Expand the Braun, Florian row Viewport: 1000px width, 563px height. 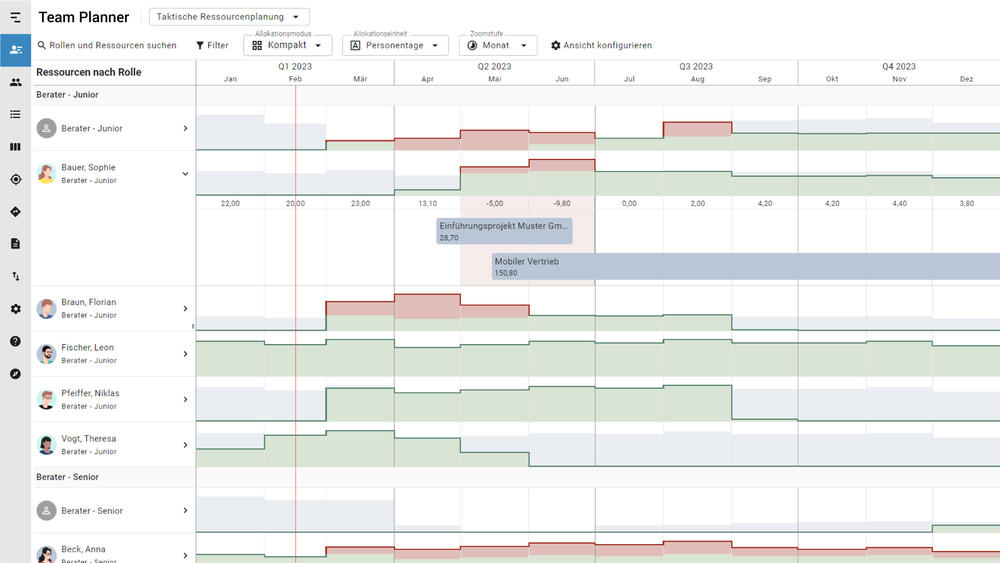click(x=186, y=309)
